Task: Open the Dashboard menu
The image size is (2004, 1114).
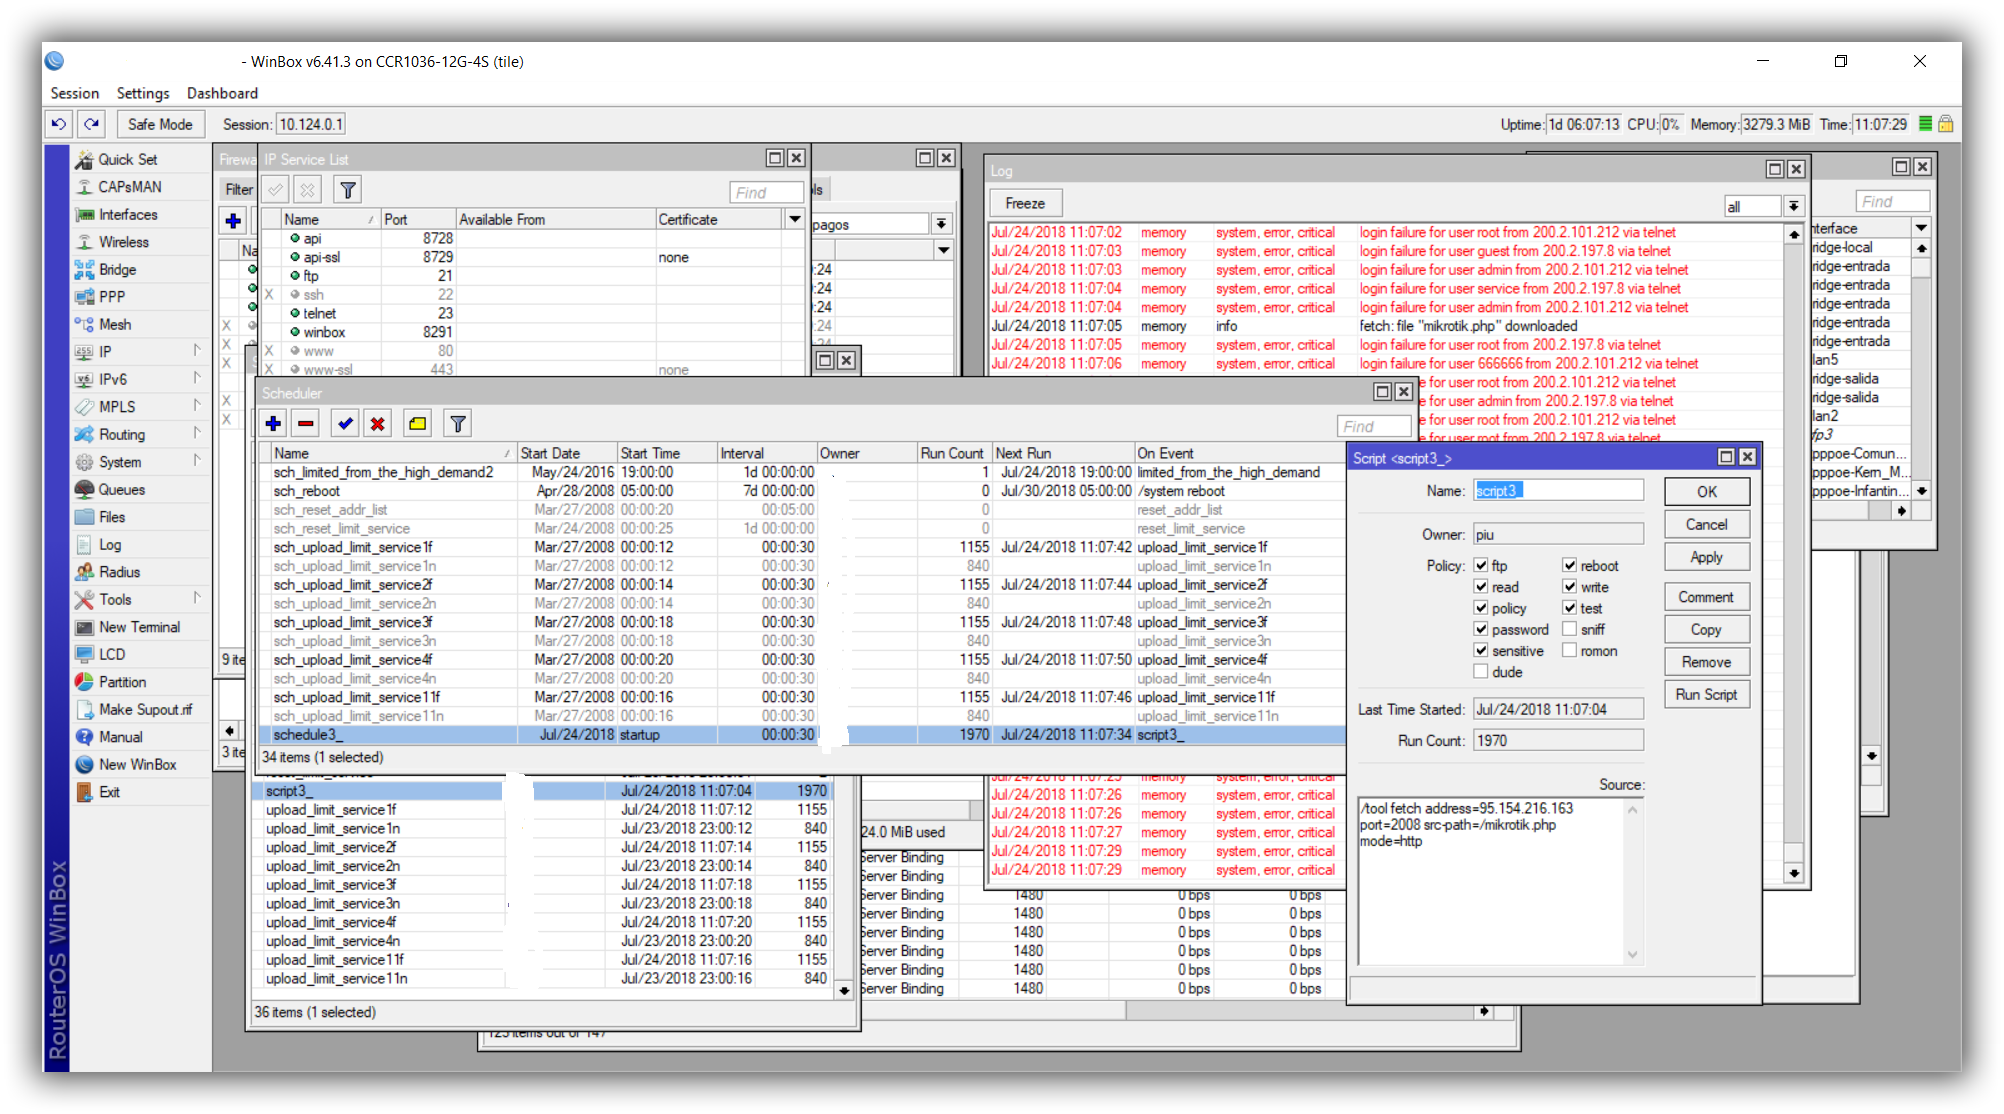Action: pos(222,93)
